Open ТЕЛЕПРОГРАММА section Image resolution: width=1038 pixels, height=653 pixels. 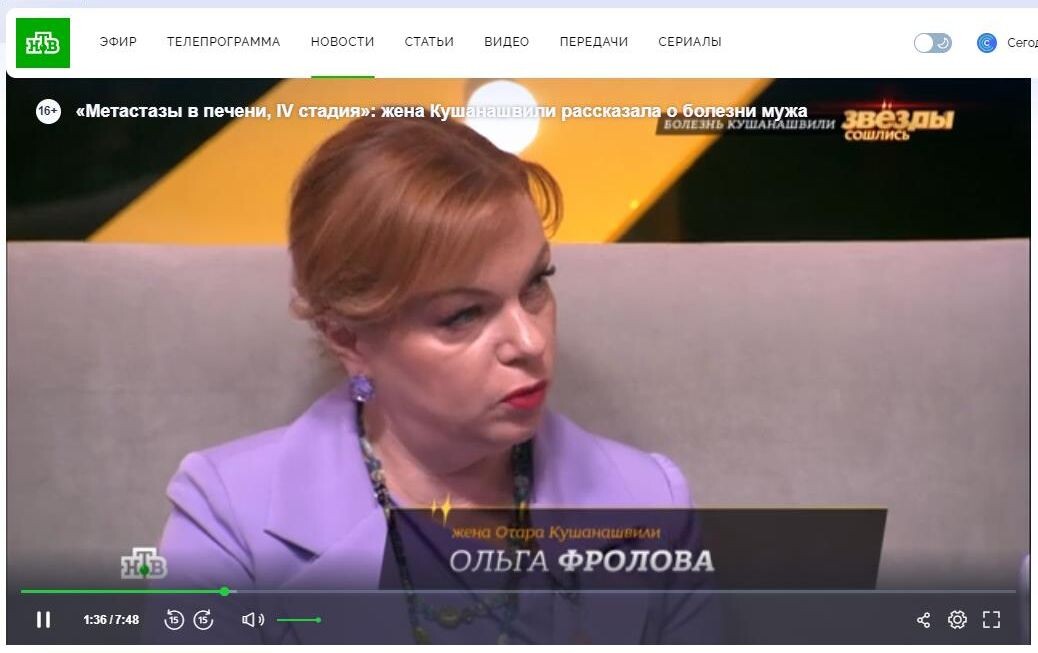(x=223, y=42)
